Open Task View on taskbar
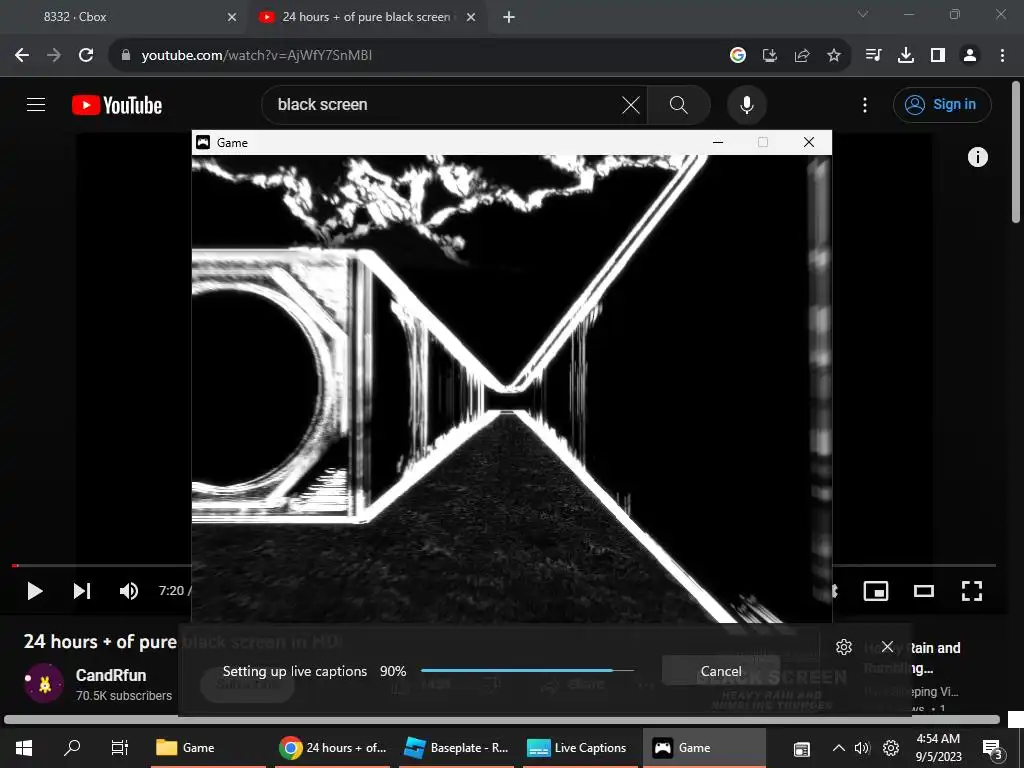 point(120,748)
